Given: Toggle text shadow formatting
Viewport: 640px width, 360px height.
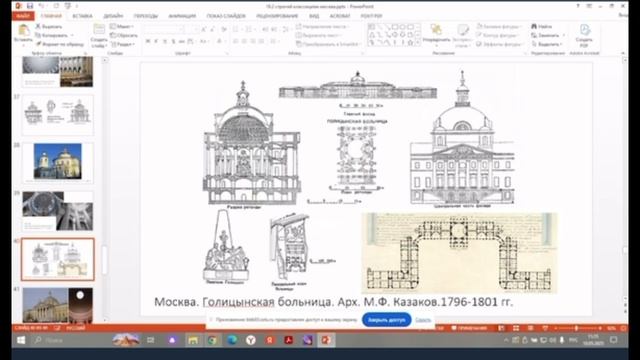Looking at the screenshot, I should pyautogui.click(x=173, y=41).
